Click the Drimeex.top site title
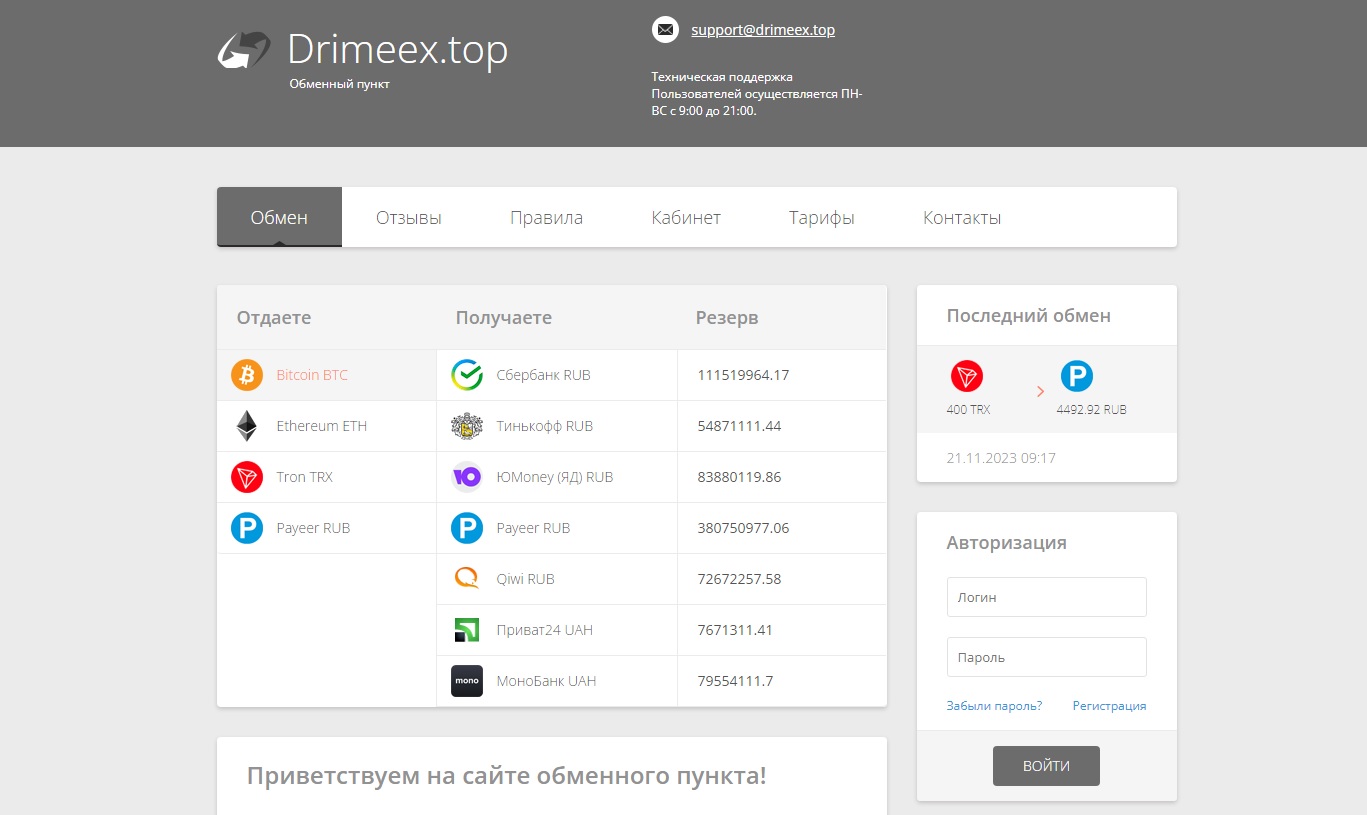1367x815 pixels. tap(398, 49)
